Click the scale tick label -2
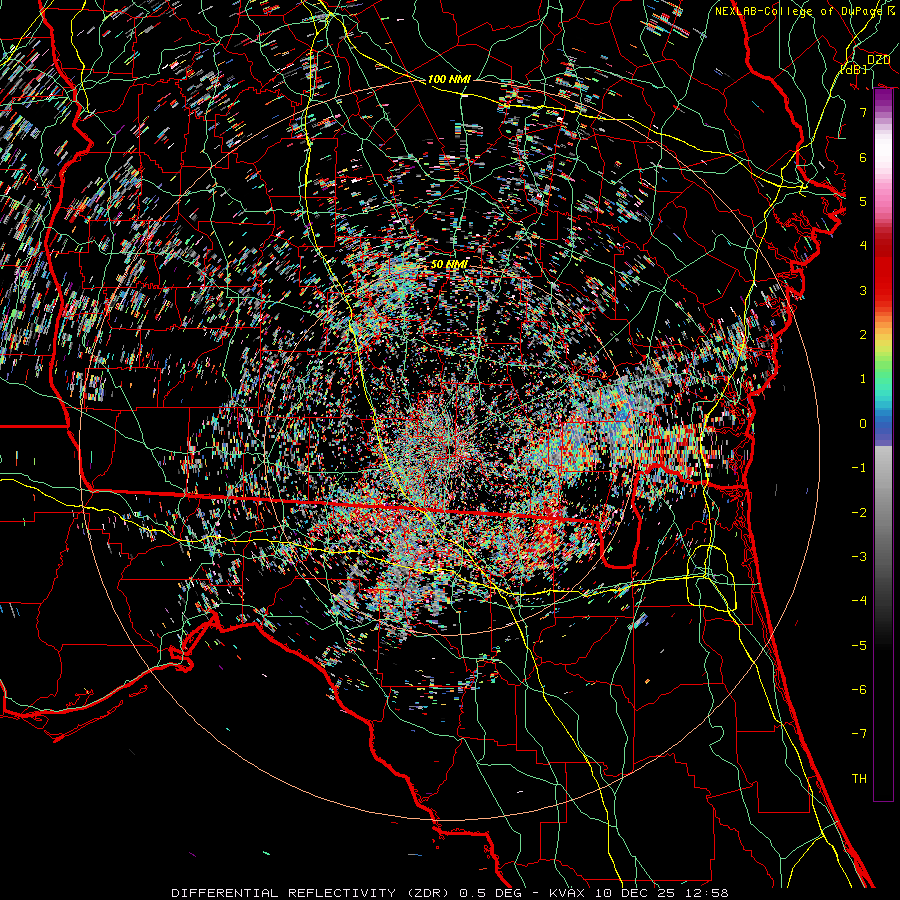 click(x=859, y=513)
